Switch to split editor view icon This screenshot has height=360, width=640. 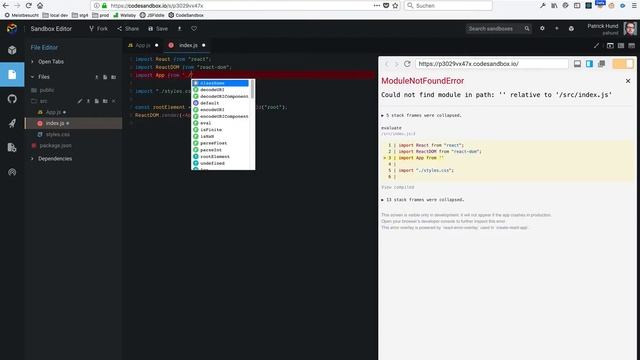coord(621,45)
